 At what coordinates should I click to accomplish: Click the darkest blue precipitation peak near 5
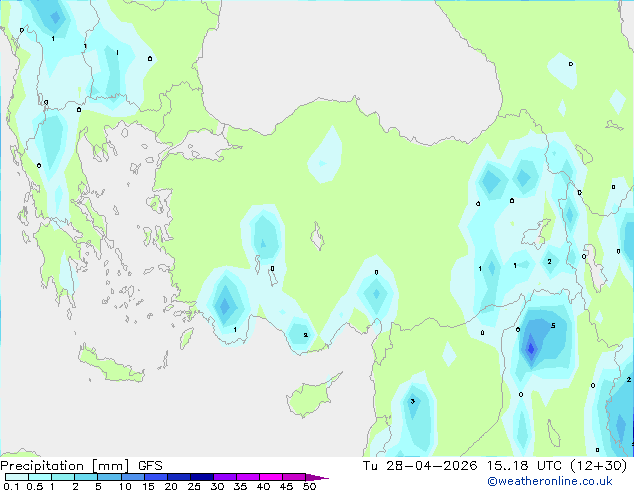coord(531,348)
